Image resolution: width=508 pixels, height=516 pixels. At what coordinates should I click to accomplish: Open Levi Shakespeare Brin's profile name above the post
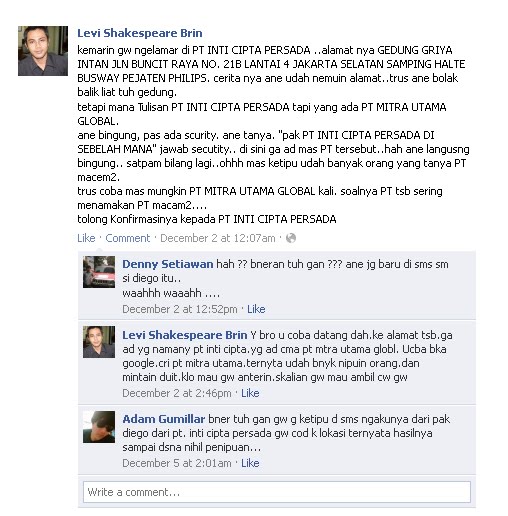tap(140, 33)
